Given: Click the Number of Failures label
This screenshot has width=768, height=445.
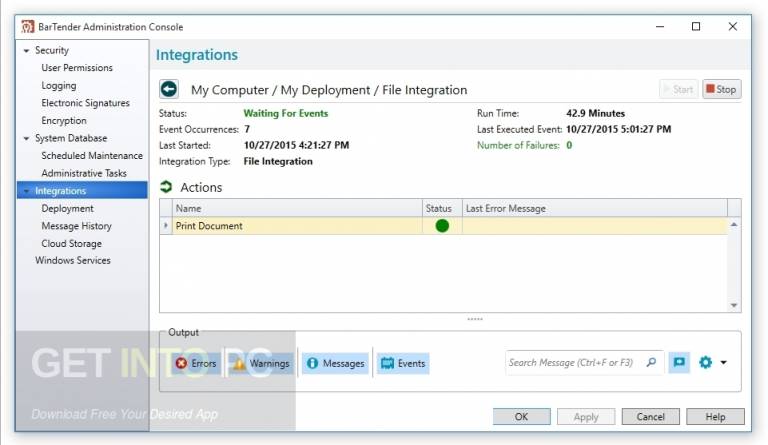Looking at the screenshot, I should click(518, 145).
